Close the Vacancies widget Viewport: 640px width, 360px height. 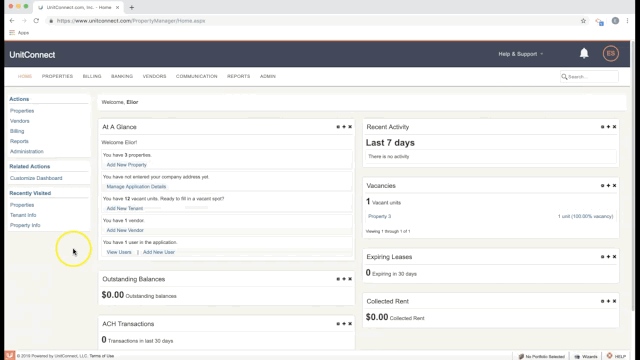[x=614, y=186]
